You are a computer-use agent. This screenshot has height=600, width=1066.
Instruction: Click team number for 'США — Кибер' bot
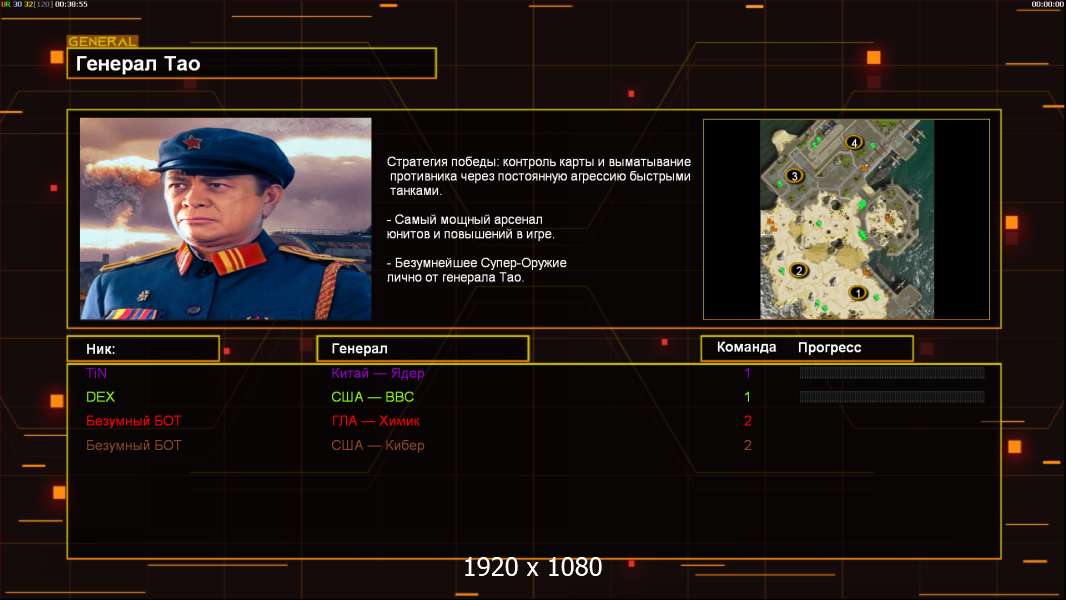point(748,446)
